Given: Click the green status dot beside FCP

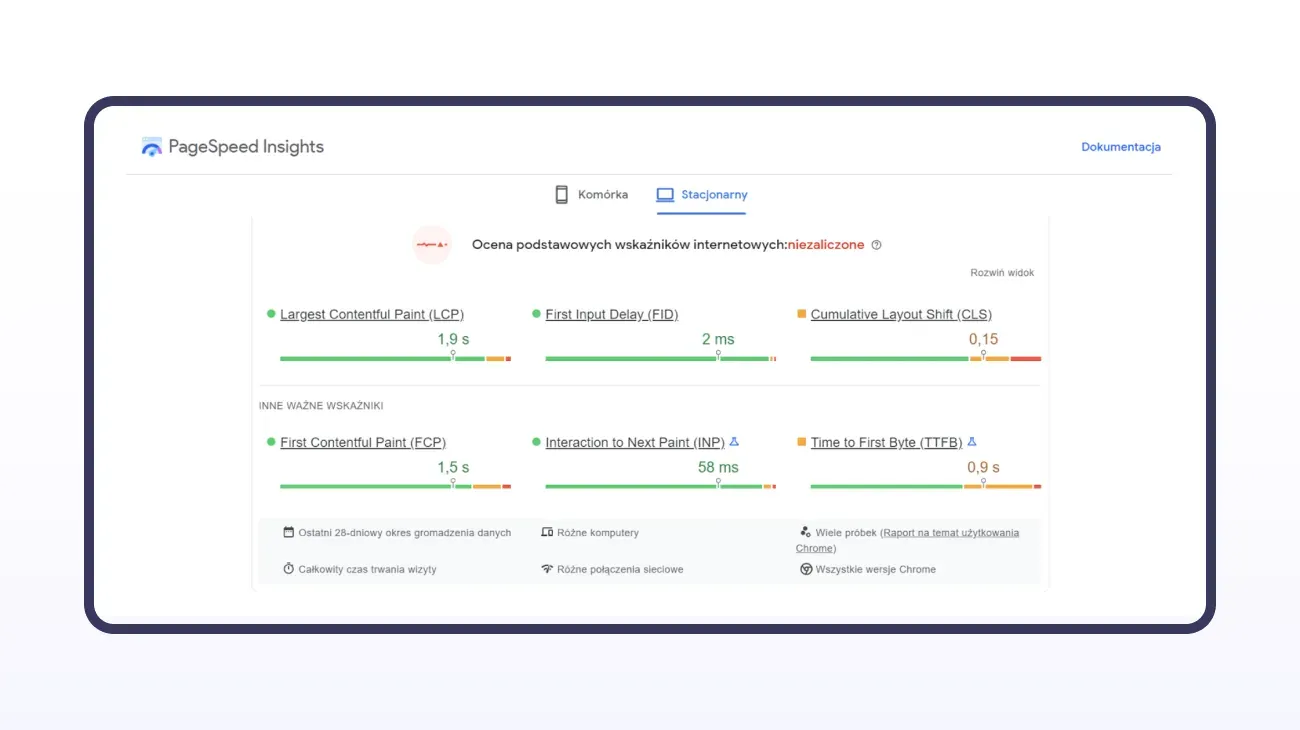Looking at the screenshot, I should tap(271, 441).
